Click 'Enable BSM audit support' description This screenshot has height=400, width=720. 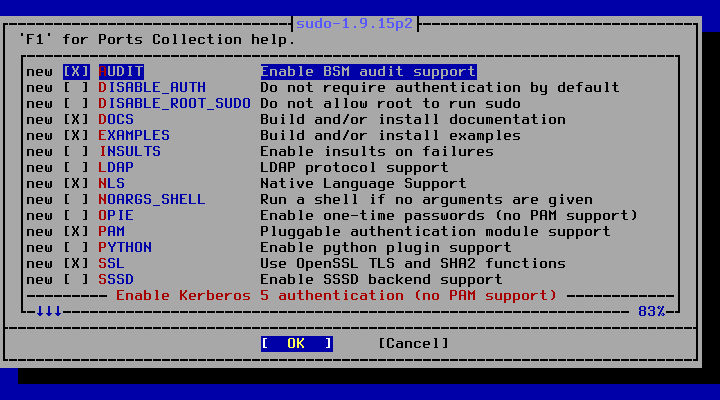click(368, 72)
